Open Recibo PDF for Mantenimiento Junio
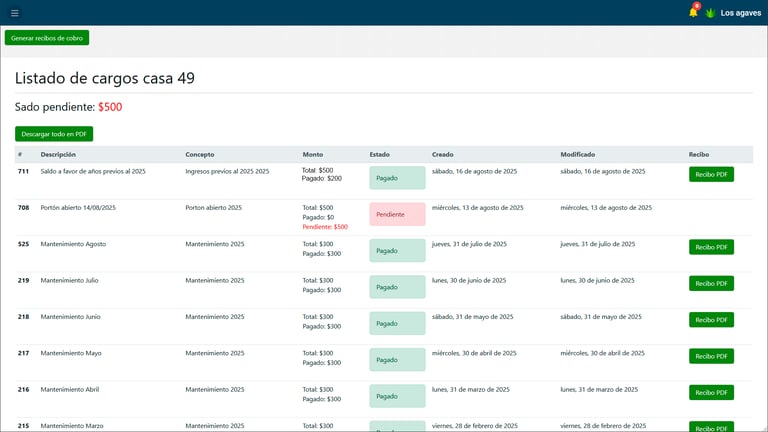The width and height of the screenshot is (768, 432). click(711, 319)
